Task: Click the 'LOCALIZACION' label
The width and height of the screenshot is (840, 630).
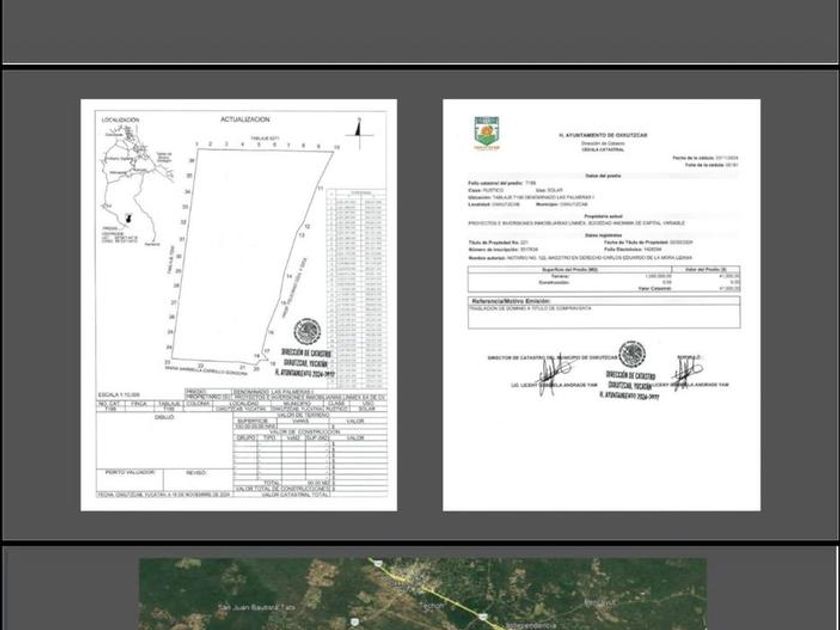Action: pyautogui.click(x=121, y=120)
